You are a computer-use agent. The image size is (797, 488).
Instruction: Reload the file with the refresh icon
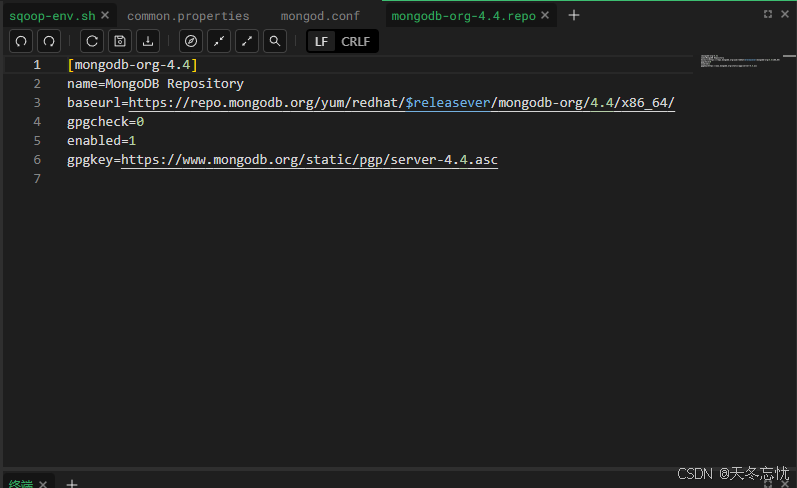point(91,41)
